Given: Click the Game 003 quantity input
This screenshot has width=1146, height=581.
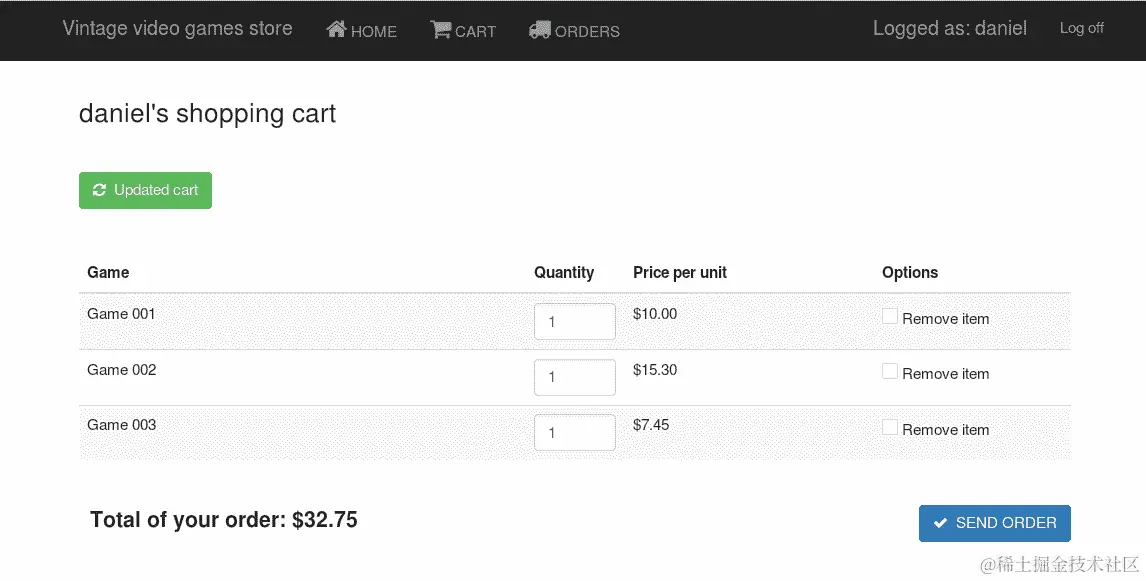Looking at the screenshot, I should (x=574, y=433).
